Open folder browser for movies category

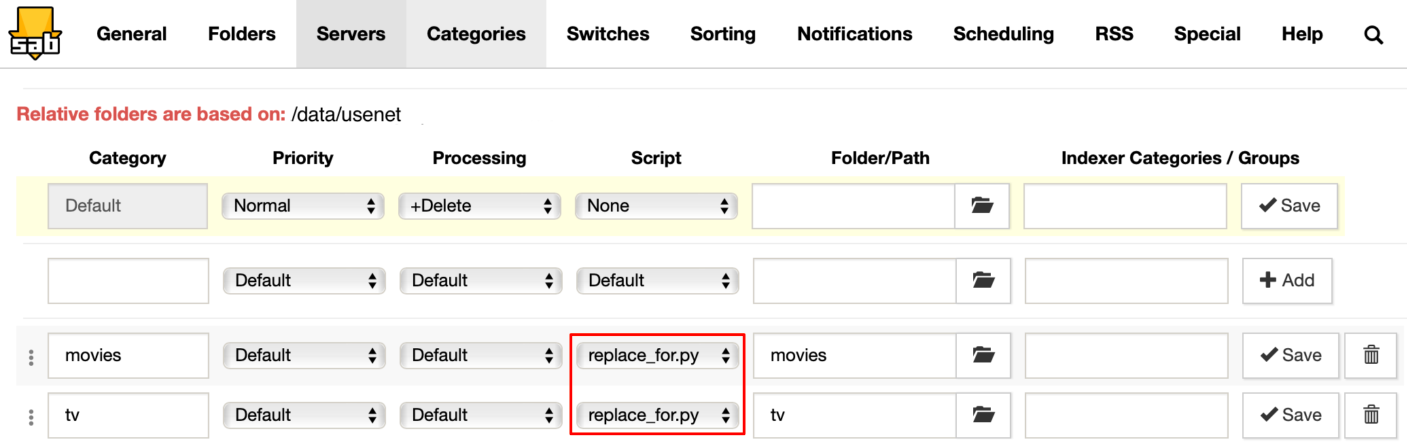click(x=982, y=355)
